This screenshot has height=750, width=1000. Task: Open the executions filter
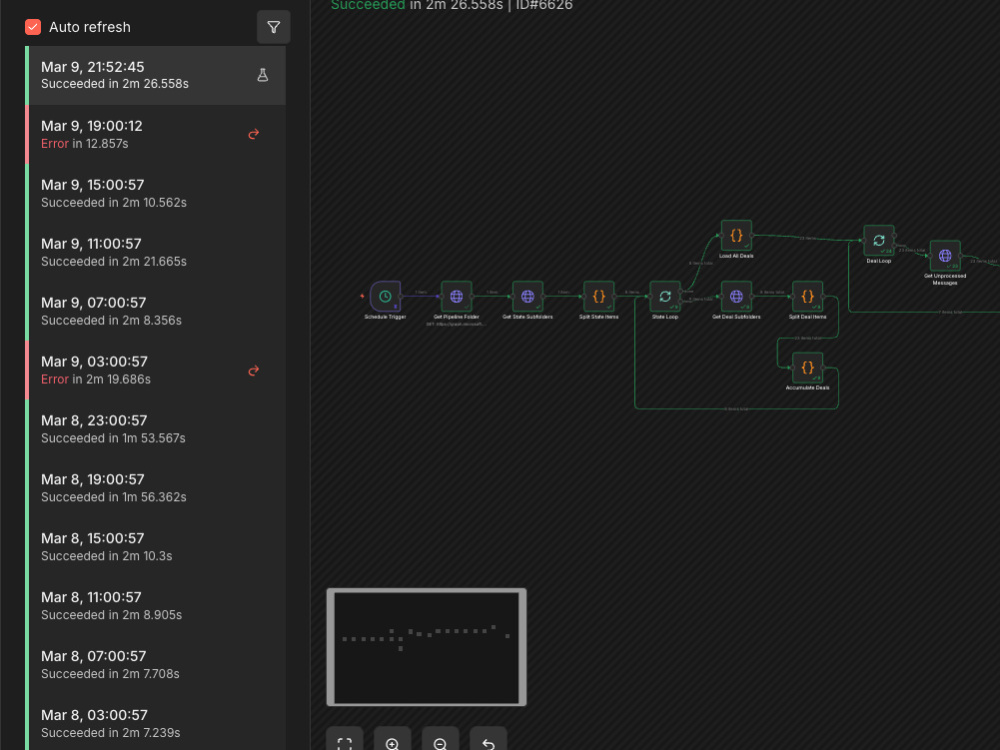point(274,27)
